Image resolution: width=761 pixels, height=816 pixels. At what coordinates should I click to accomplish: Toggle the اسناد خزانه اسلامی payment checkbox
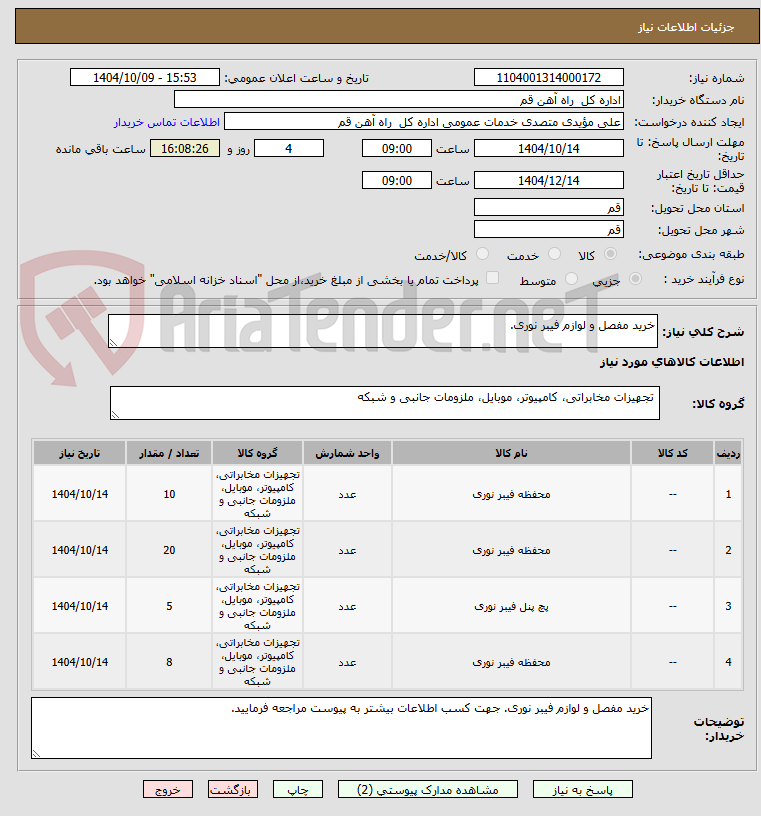point(492,278)
